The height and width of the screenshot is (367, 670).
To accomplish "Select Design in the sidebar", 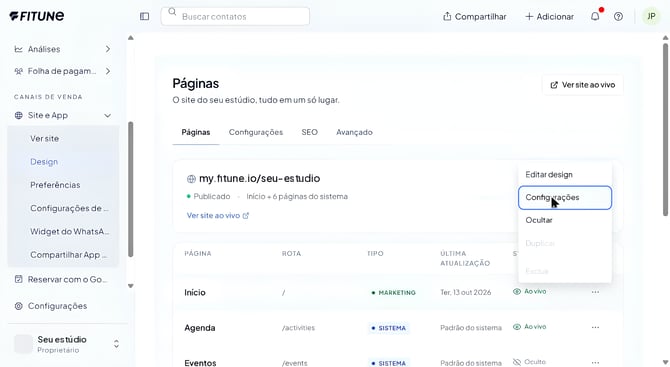I will point(44,161).
